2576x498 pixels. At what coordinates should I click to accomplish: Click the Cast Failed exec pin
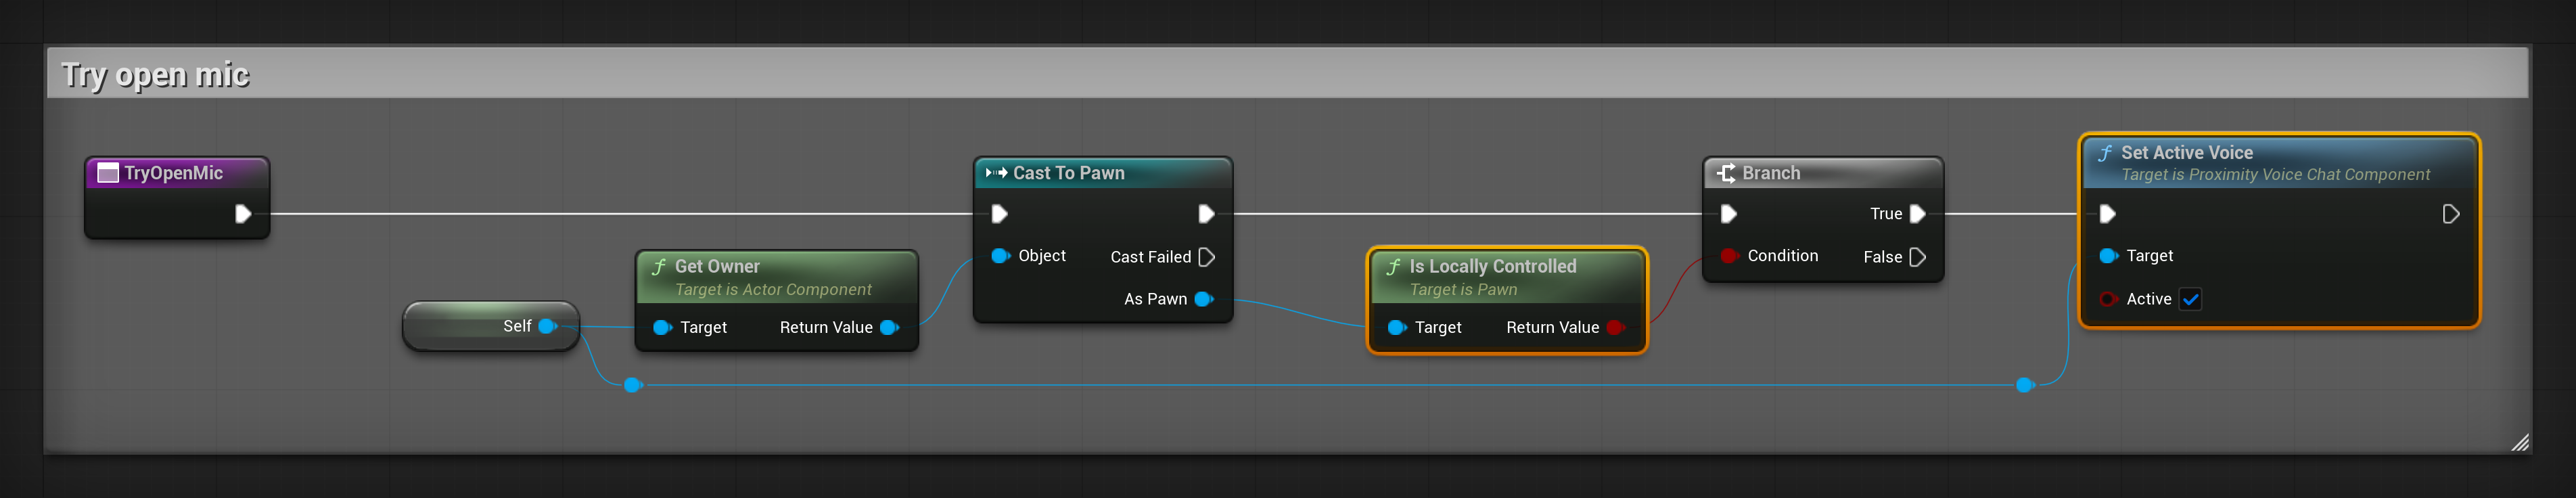[1206, 257]
